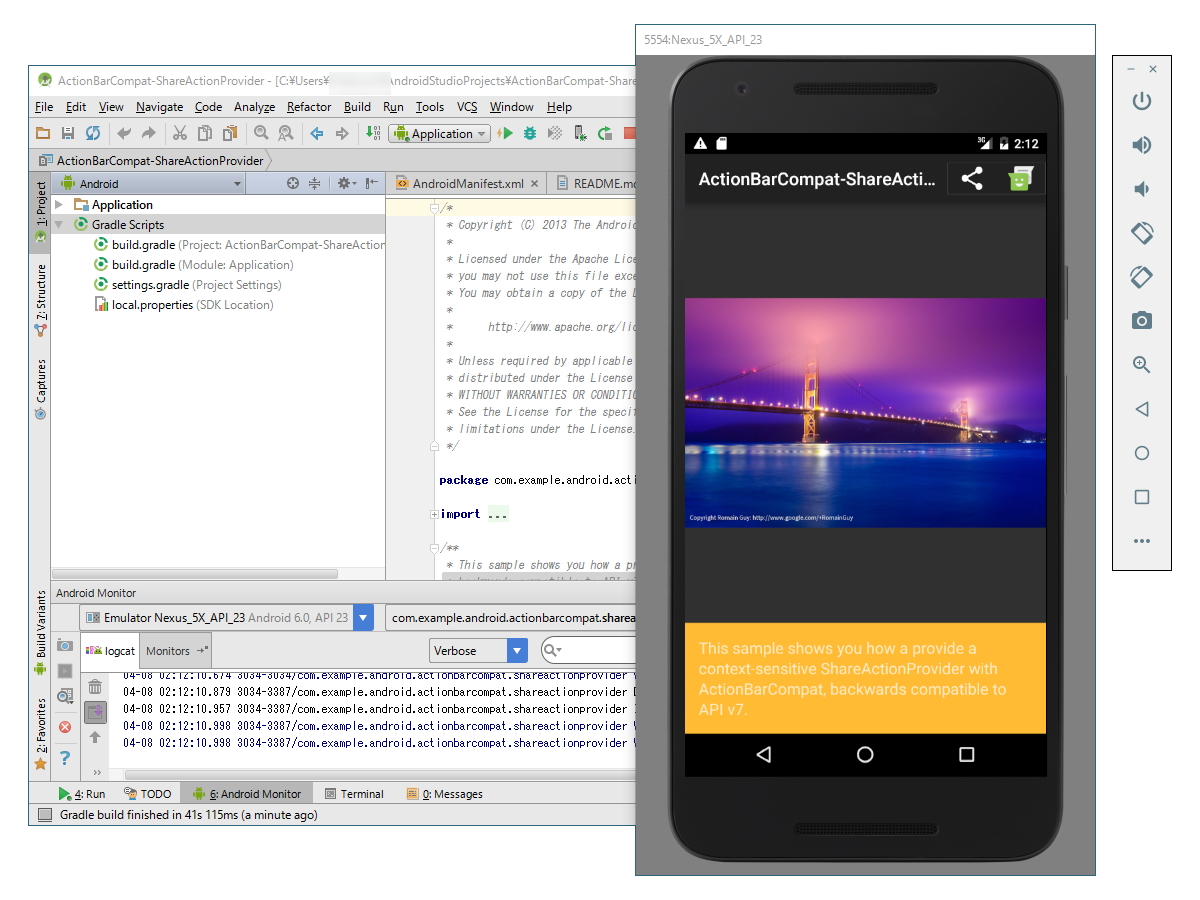This screenshot has width=1200, height=900.
Task: Click emulator sidebar Back triangle
Action: click(1141, 409)
